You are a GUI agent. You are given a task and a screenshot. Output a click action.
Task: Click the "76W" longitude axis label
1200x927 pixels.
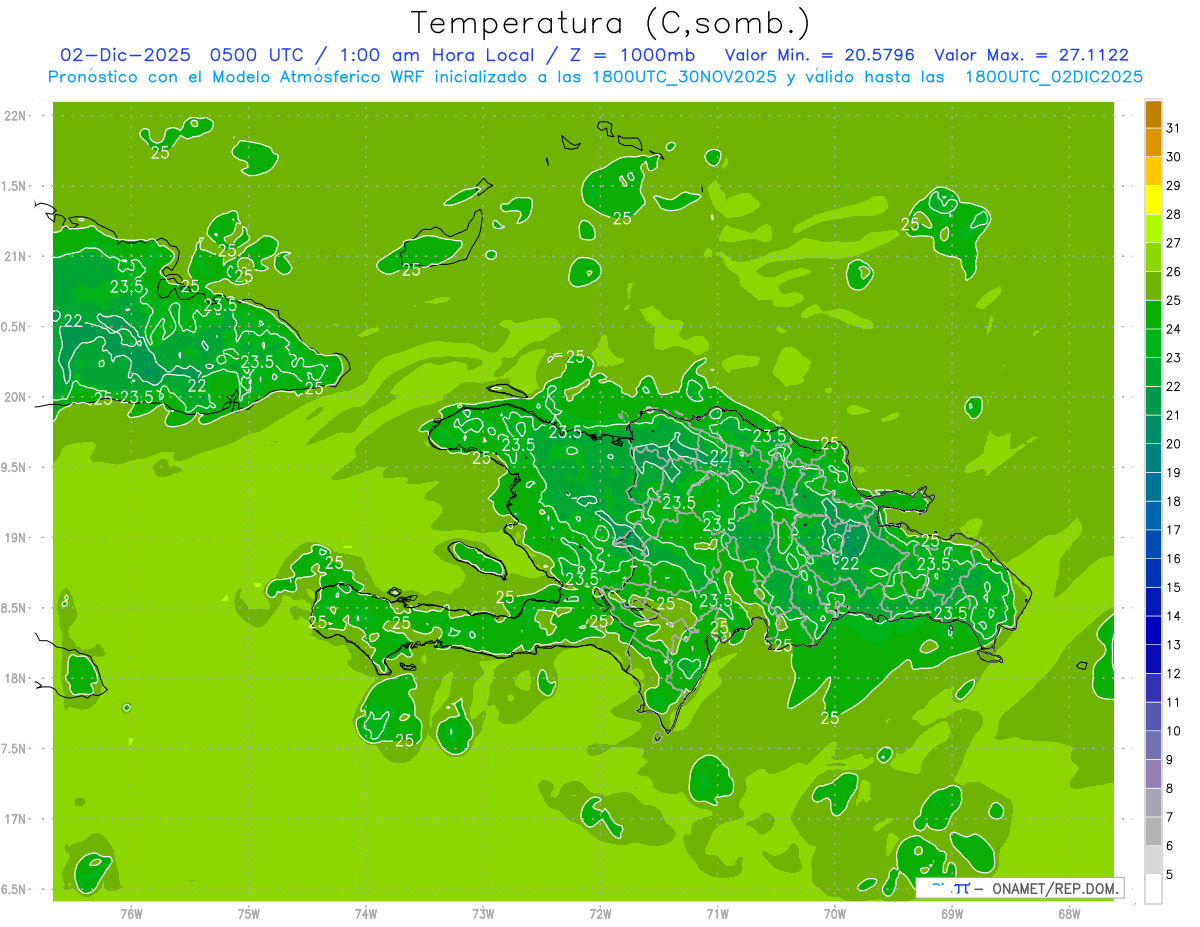[132, 914]
